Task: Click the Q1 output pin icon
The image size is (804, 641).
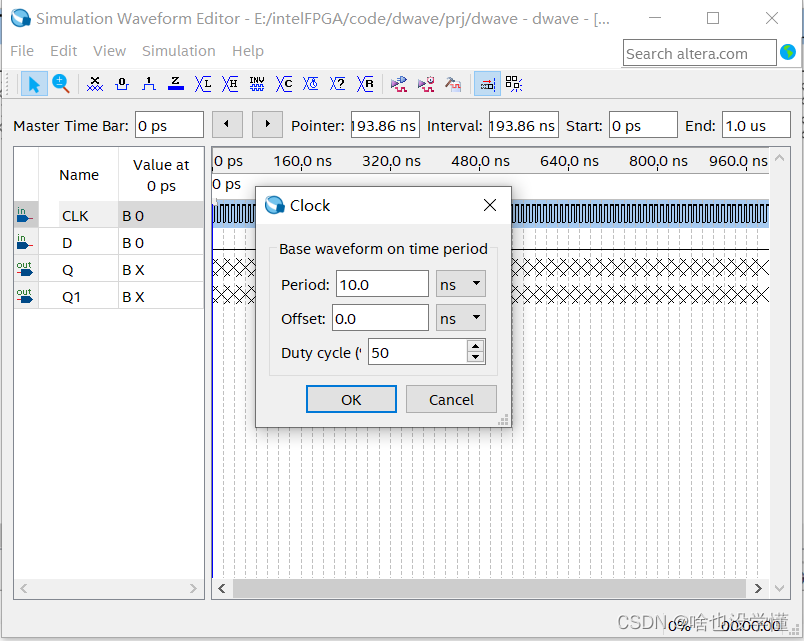Action: click(24, 296)
